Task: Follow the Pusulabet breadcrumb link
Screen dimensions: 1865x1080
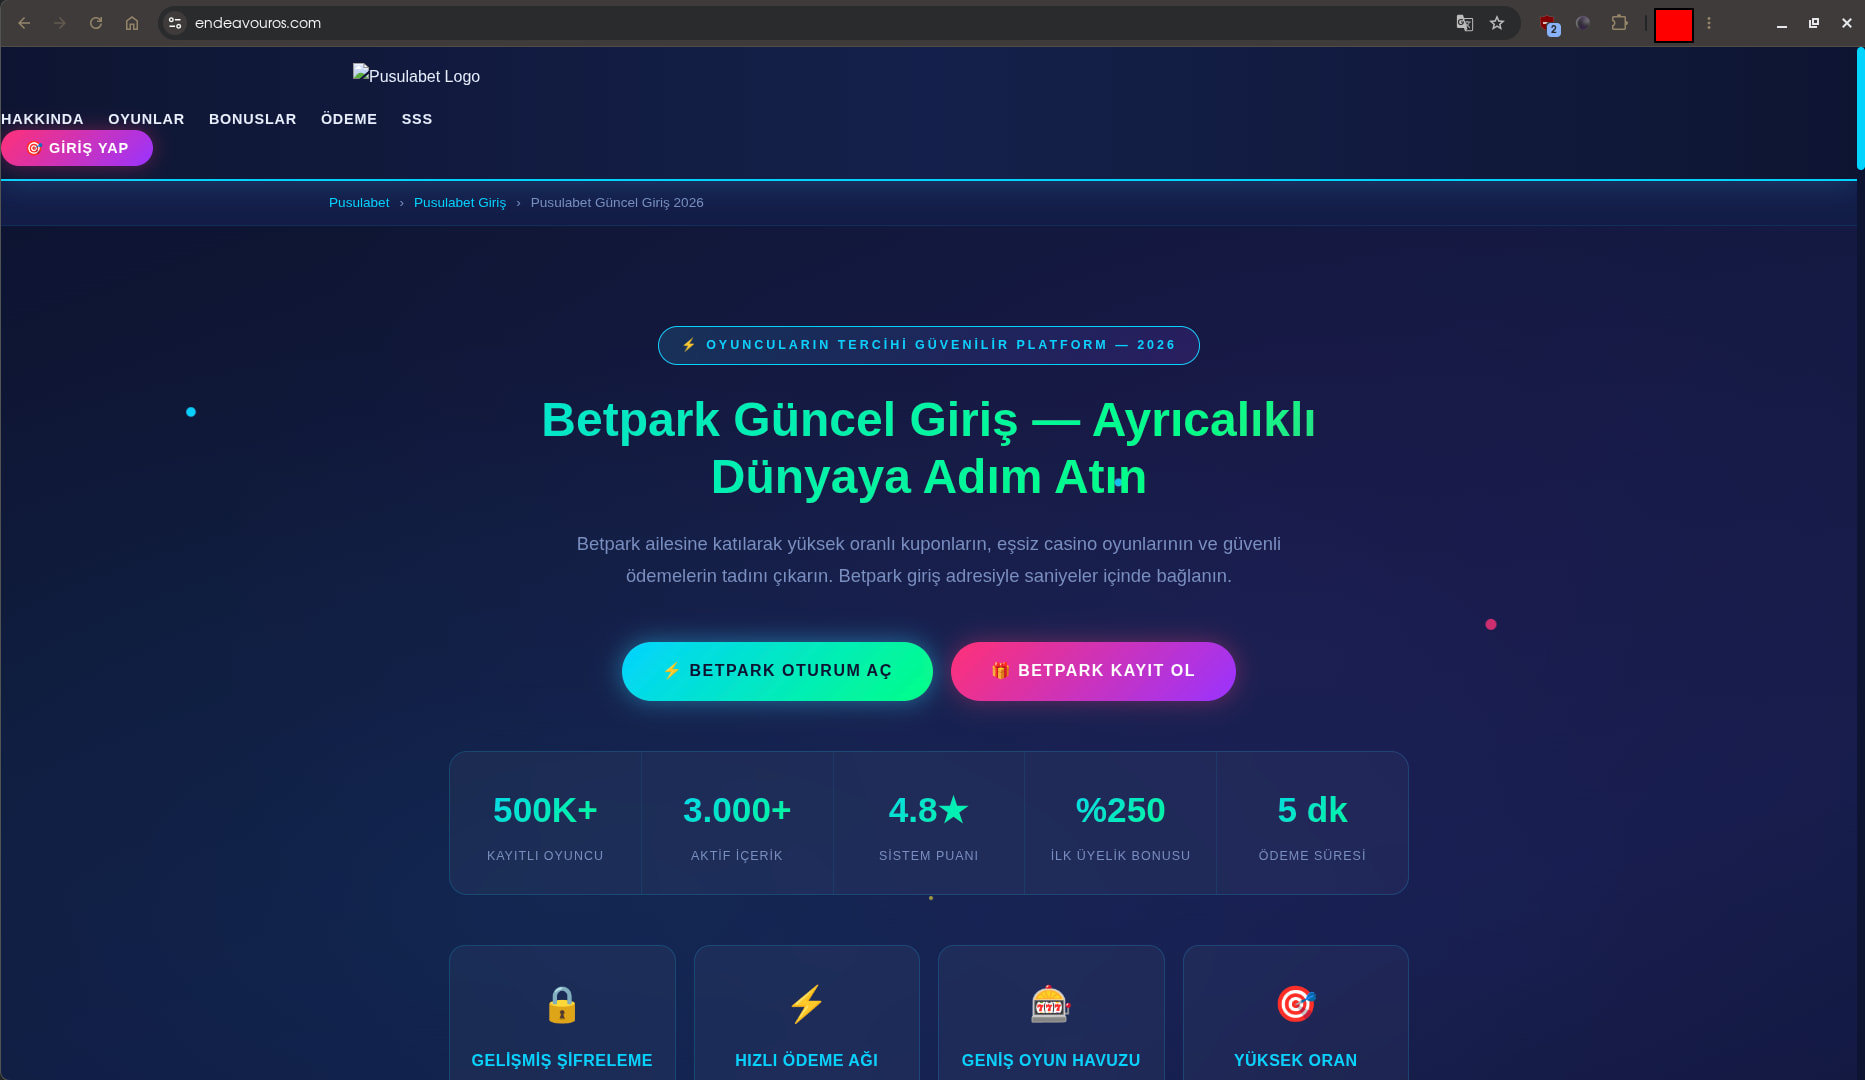Action: (359, 203)
